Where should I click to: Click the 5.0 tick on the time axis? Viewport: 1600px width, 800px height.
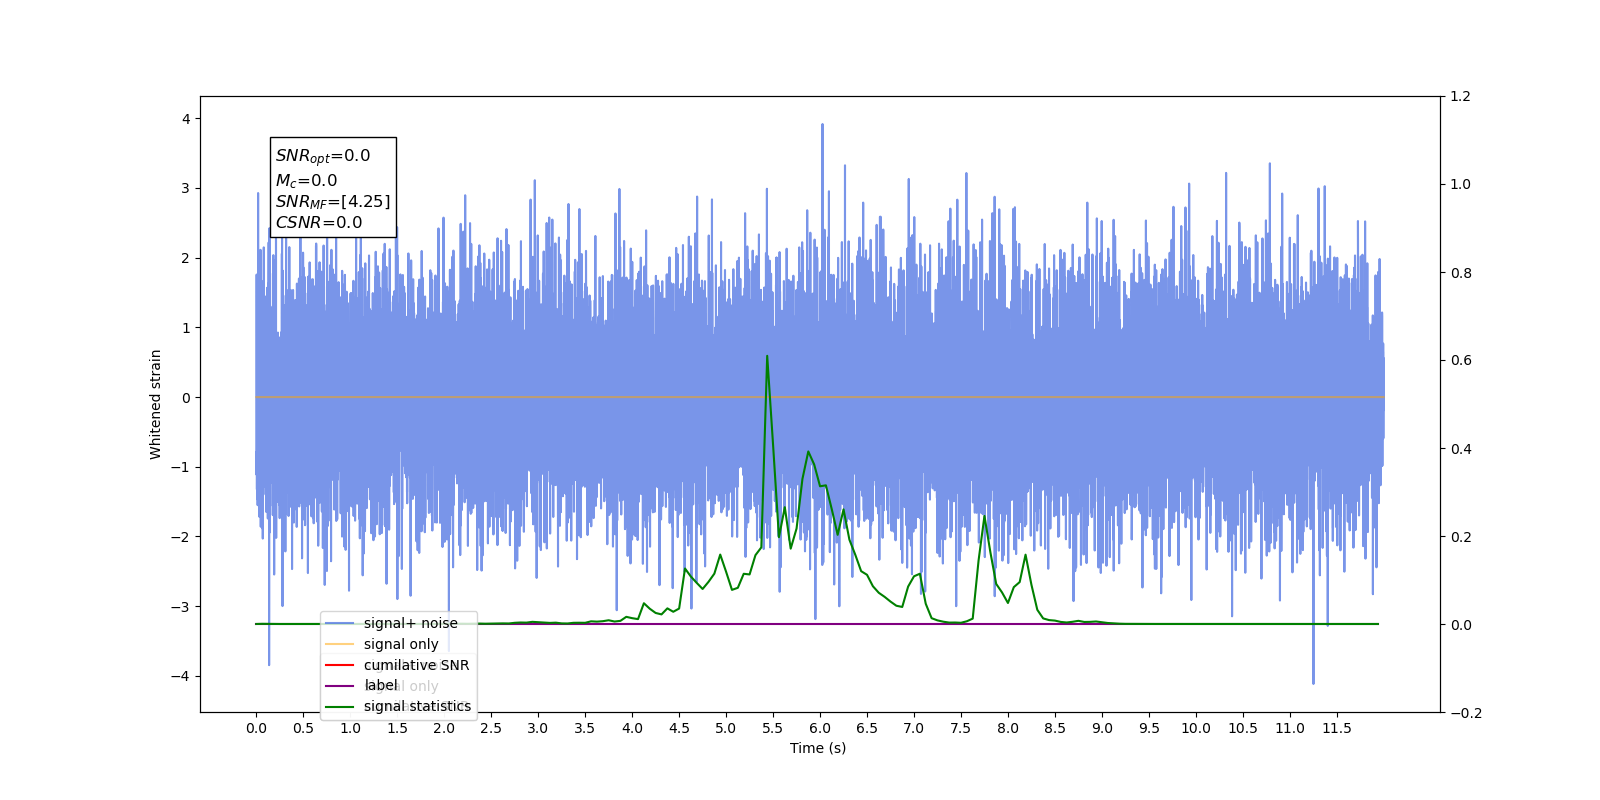pyautogui.click(x=726, y=728)
